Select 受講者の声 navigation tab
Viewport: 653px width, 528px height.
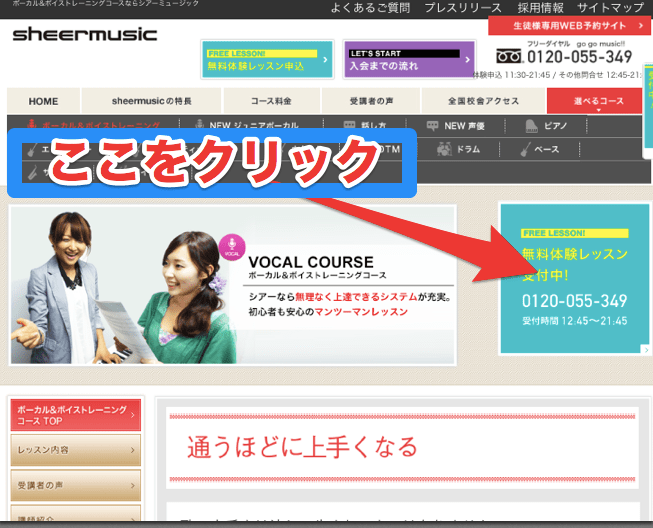[x=371, y=101]
